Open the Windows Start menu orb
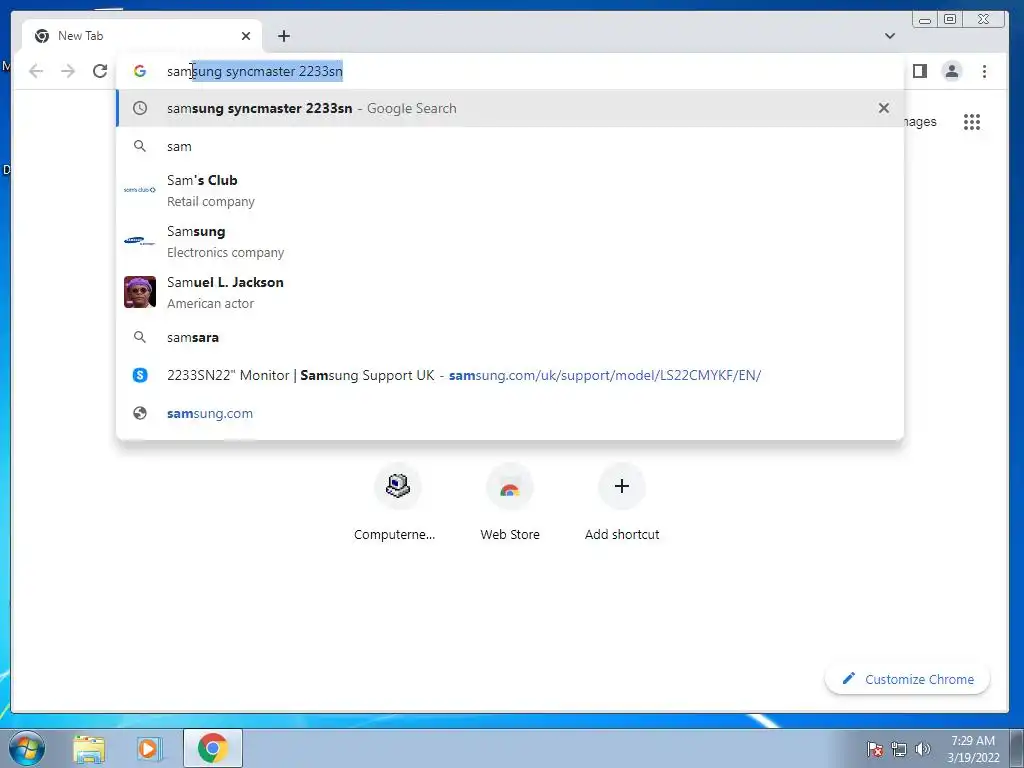 pyautogui.click(x=25, y=748)
